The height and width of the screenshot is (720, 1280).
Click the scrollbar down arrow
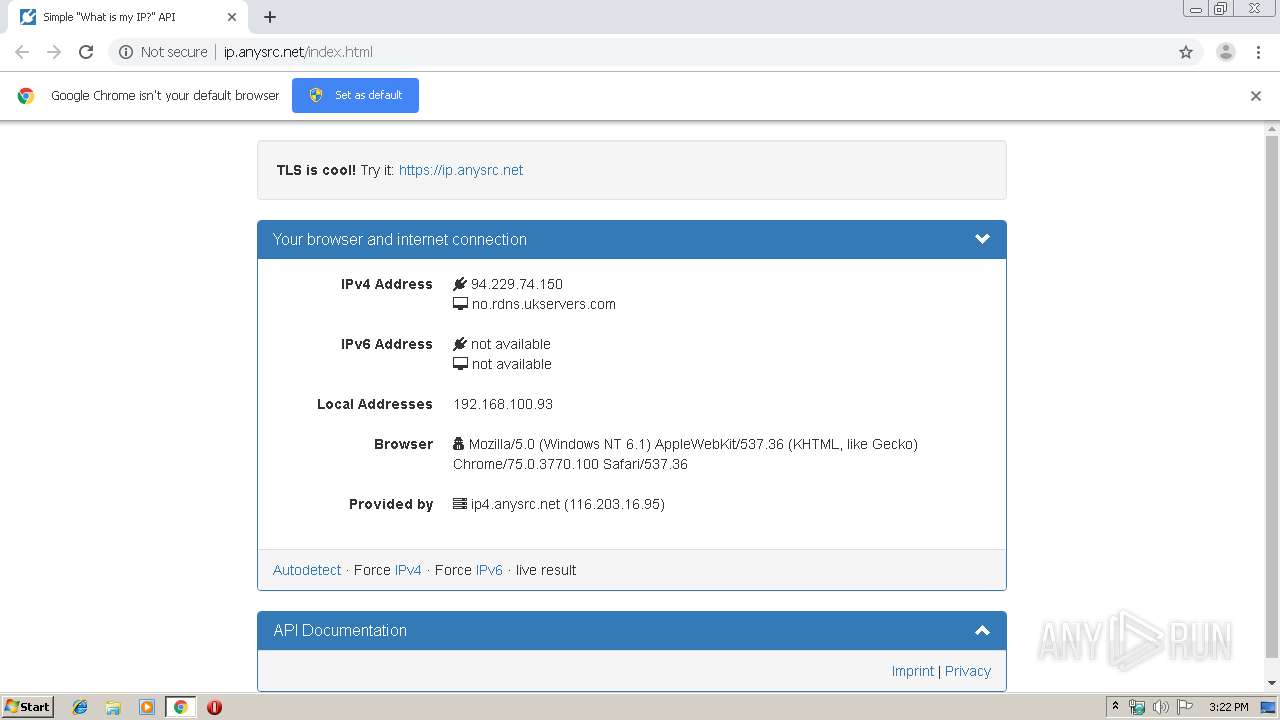pyautogui.click(x=1272, y=683)
